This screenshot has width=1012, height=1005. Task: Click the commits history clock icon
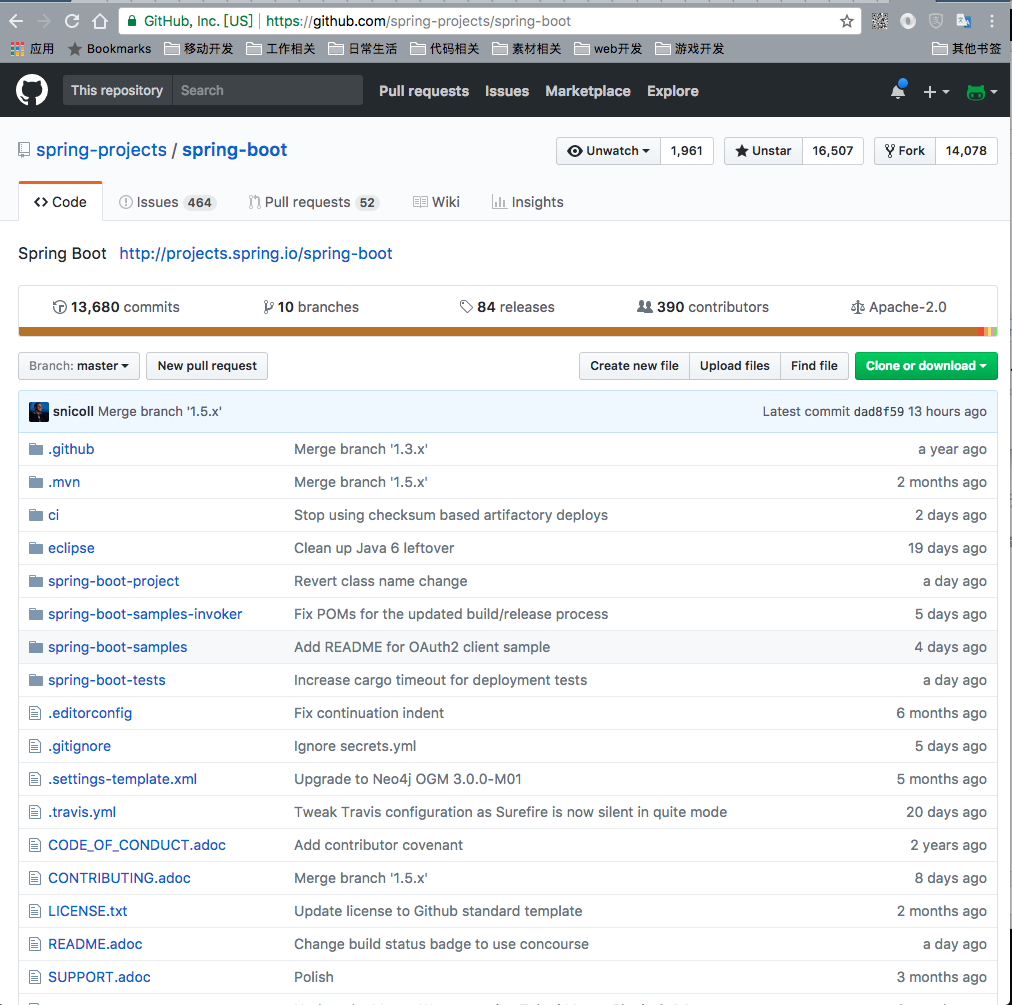(x=59, y=307)
